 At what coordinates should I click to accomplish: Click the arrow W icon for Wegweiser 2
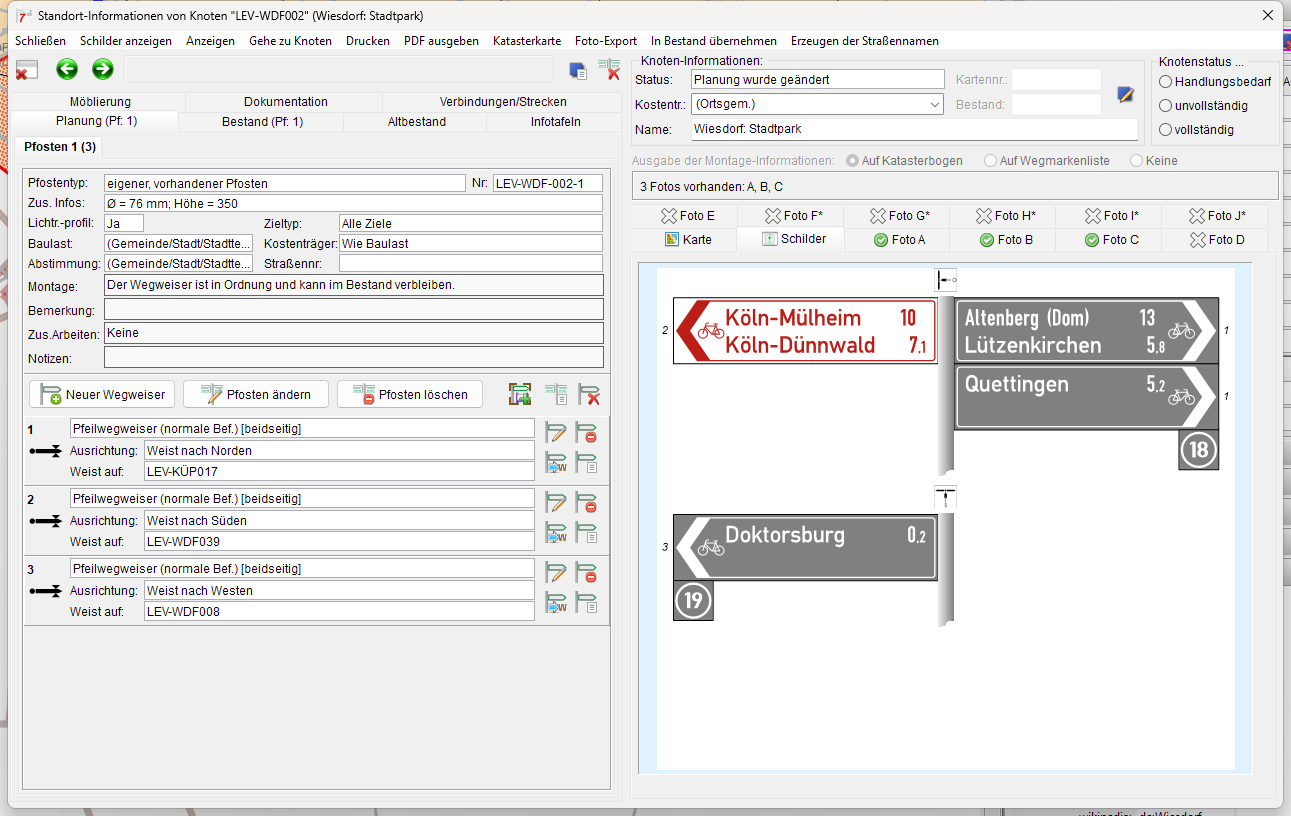pyautogui.click(x=556, y=533)
